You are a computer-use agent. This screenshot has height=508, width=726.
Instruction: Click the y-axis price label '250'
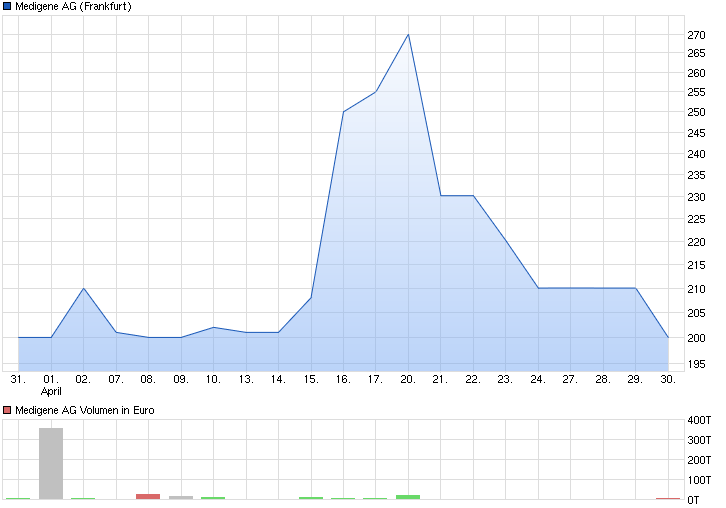pyautogui.click(x=696, y=113)
